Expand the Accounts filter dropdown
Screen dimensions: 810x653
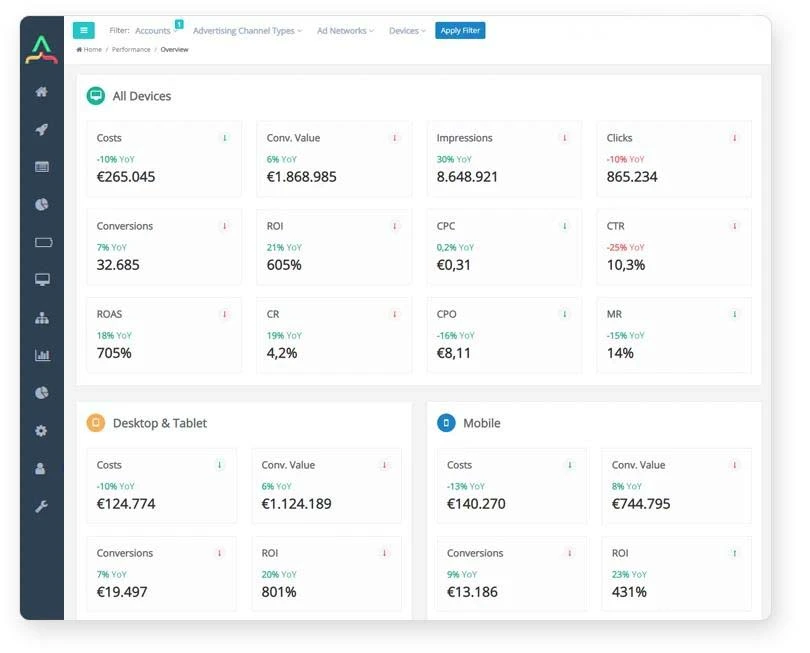[156, 31]
